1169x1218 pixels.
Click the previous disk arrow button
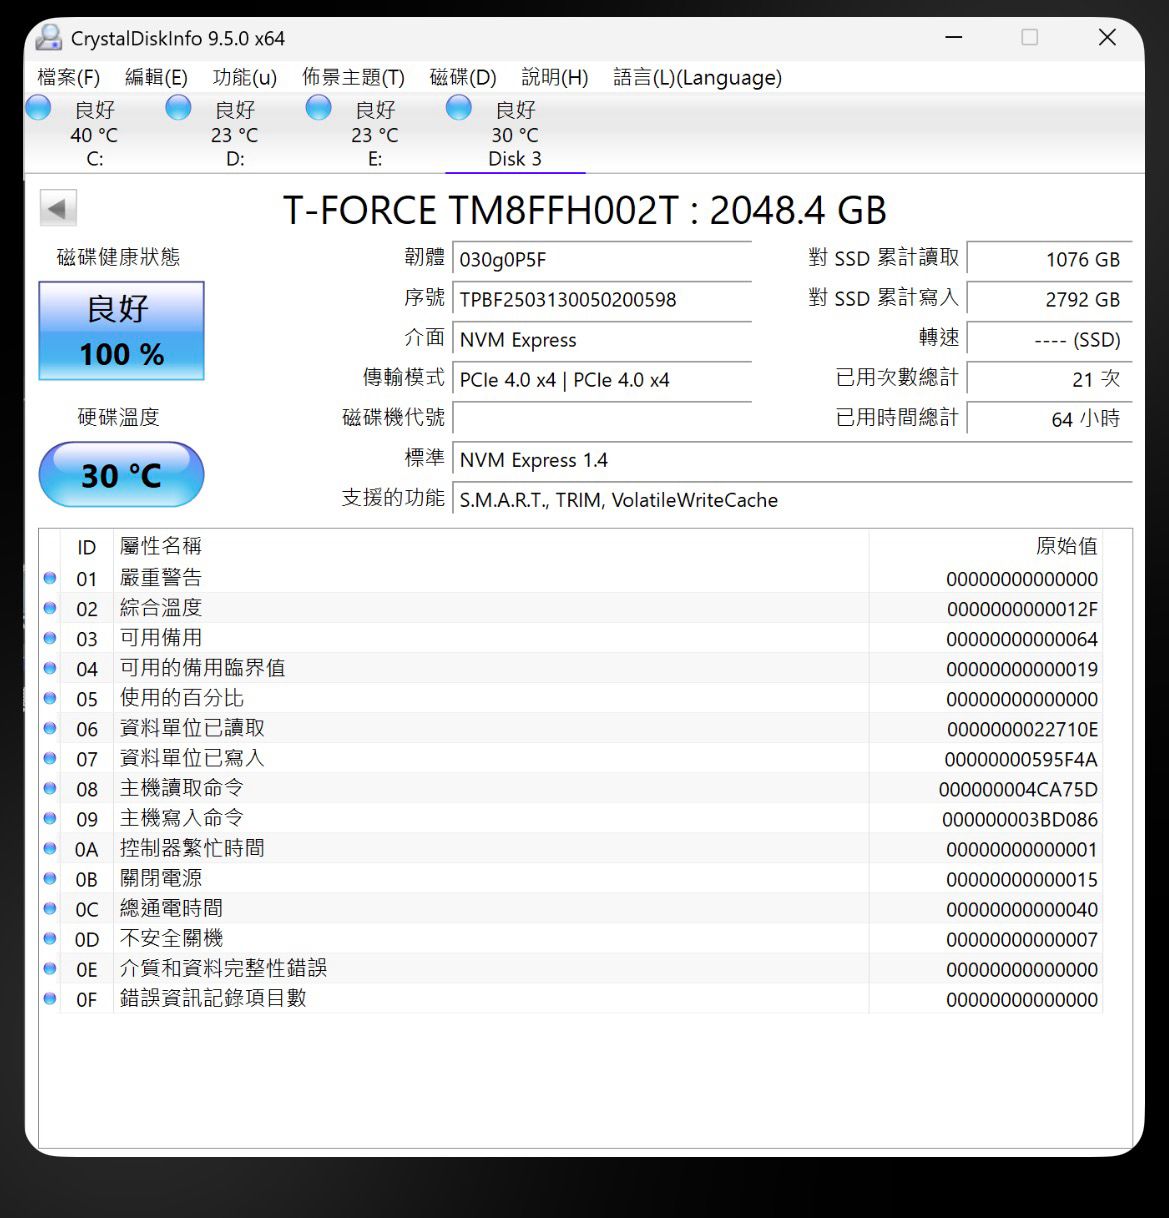pos(57,209)
